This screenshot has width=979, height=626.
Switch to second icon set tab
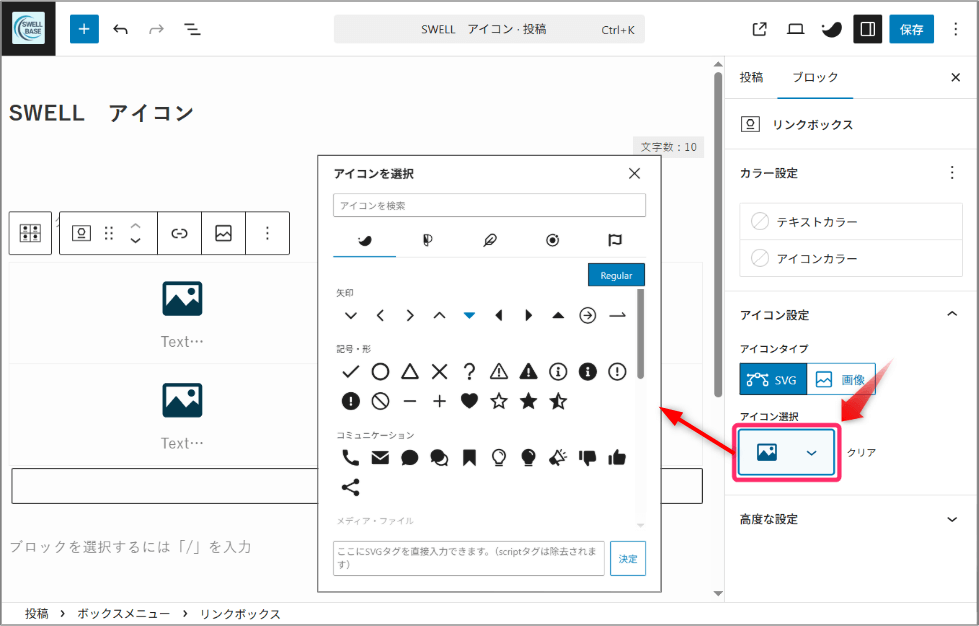[x=427, y=240]
